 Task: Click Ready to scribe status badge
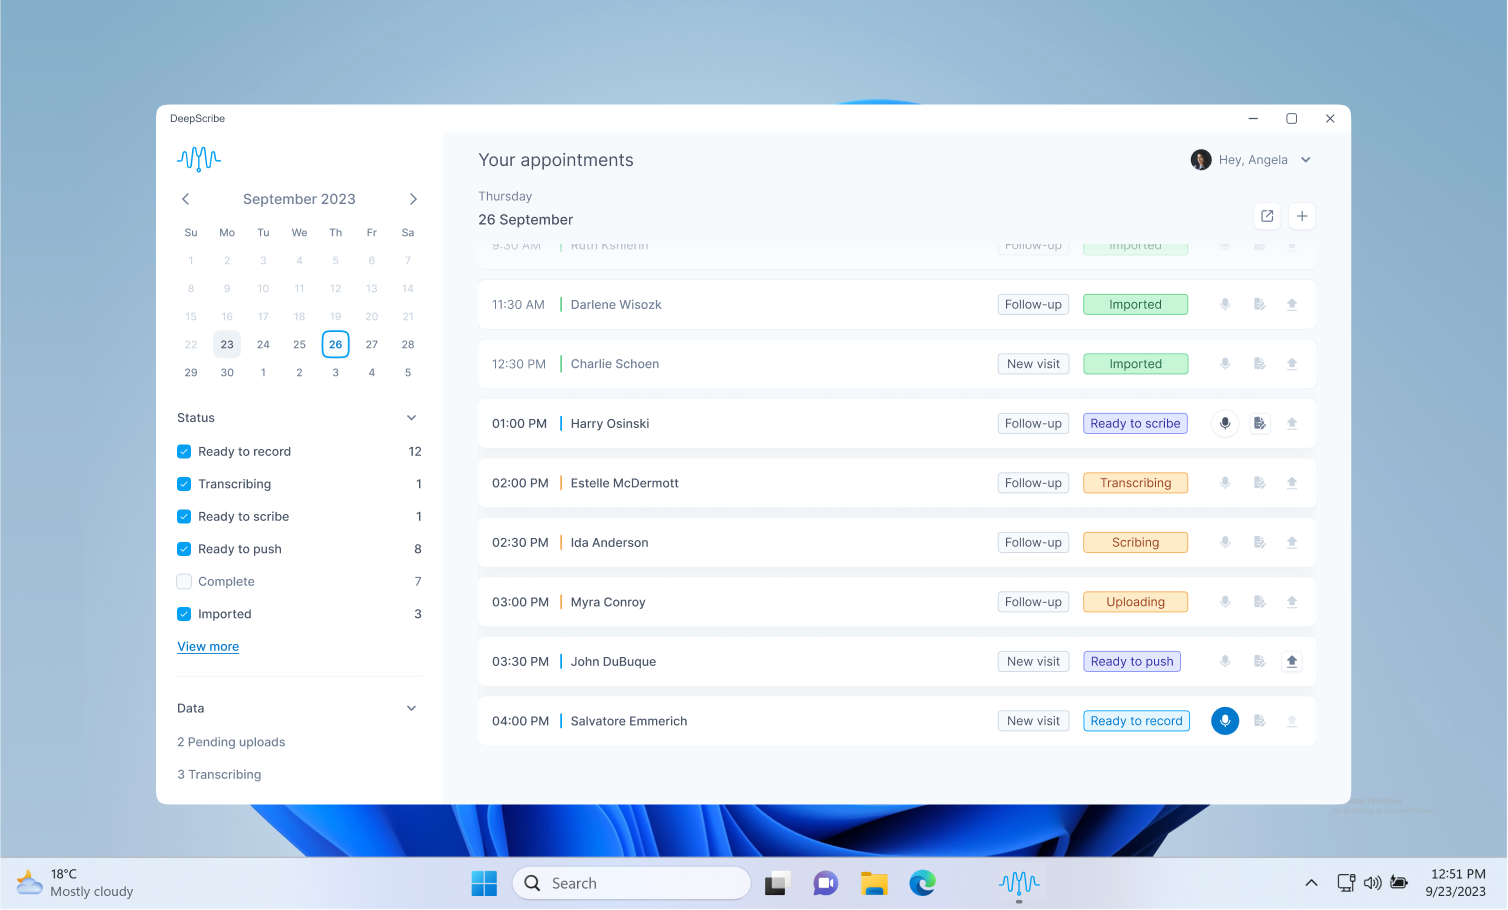click(x=1135, y=424)
